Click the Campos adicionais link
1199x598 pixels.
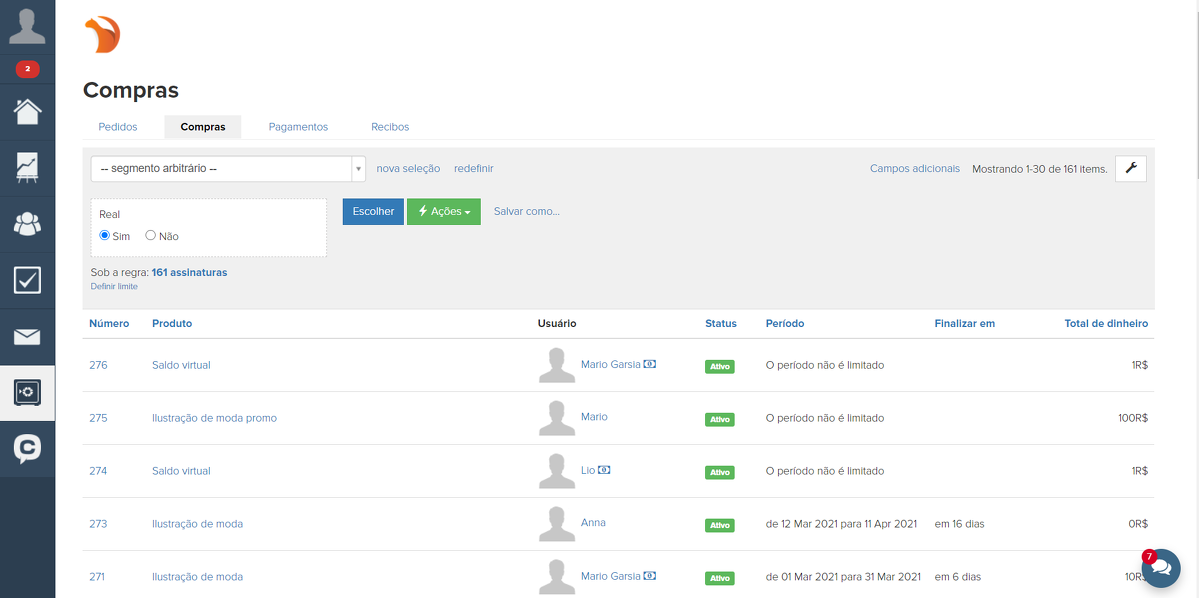914,169
